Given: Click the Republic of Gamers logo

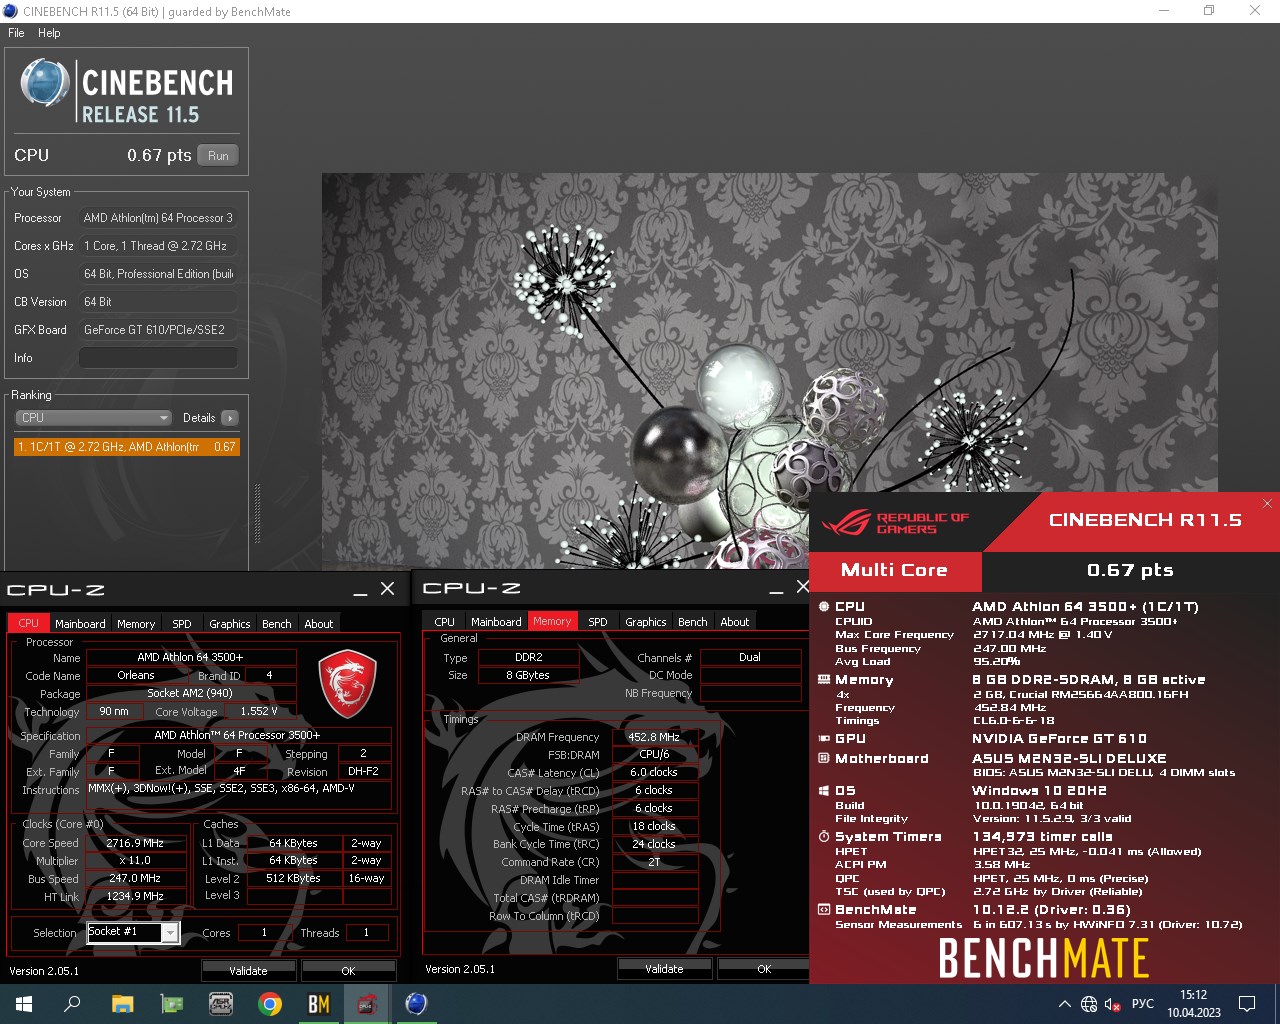Looking at the screenshot, I should click(x=895, y=522).
